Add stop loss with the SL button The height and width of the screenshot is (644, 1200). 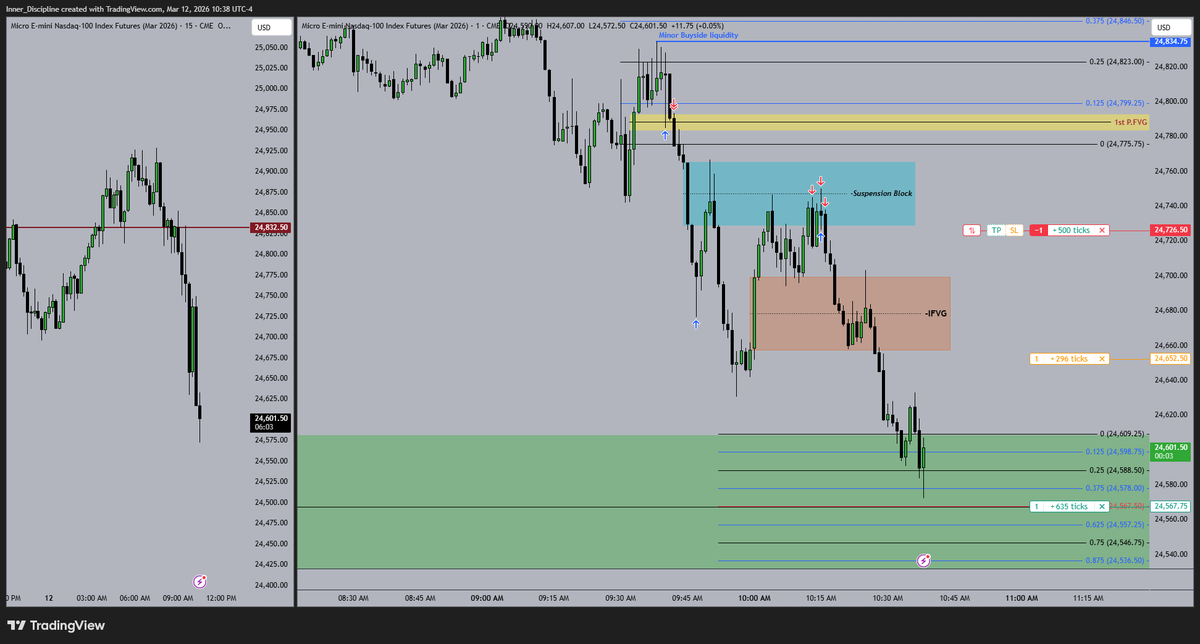(x=1015, y=230)
